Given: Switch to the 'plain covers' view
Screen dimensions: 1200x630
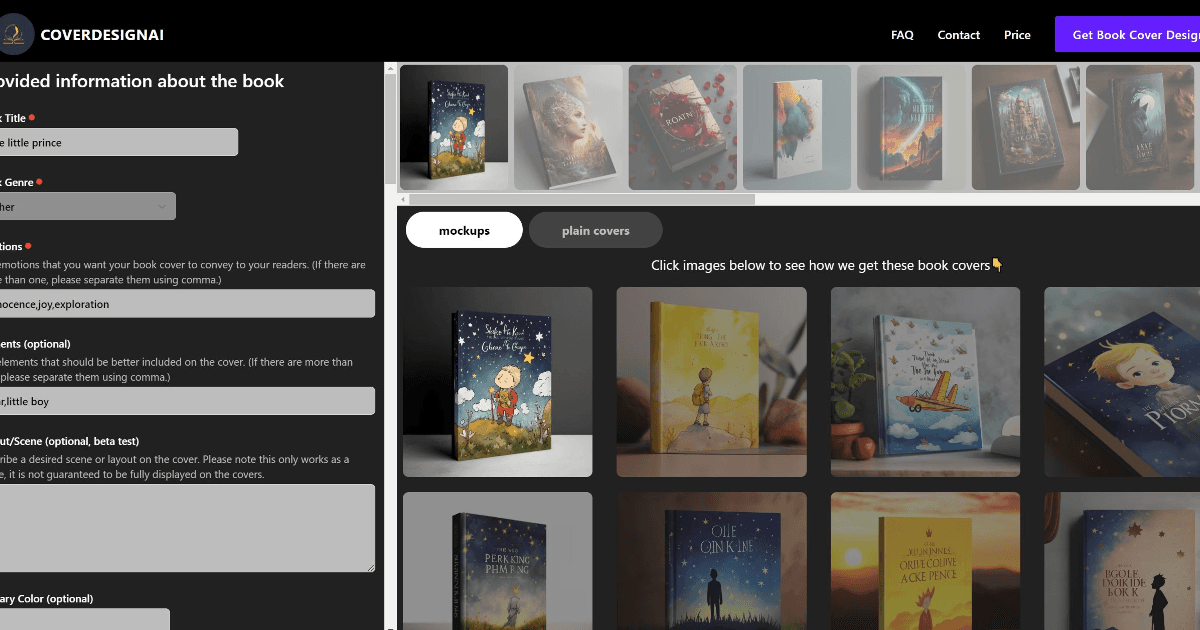Looking at the screenshot, I should coord(595,229).
